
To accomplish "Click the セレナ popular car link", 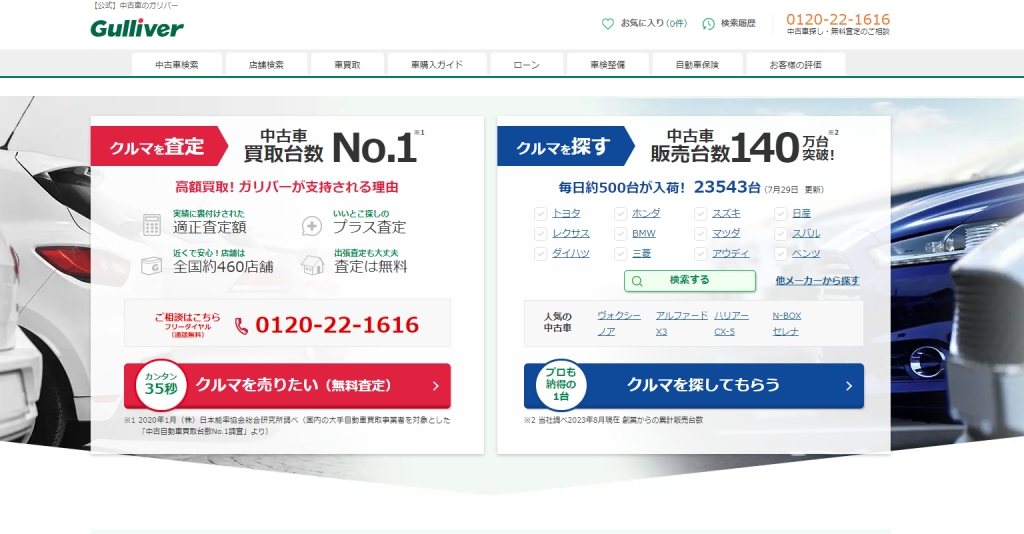I will (x=786, y=332).
